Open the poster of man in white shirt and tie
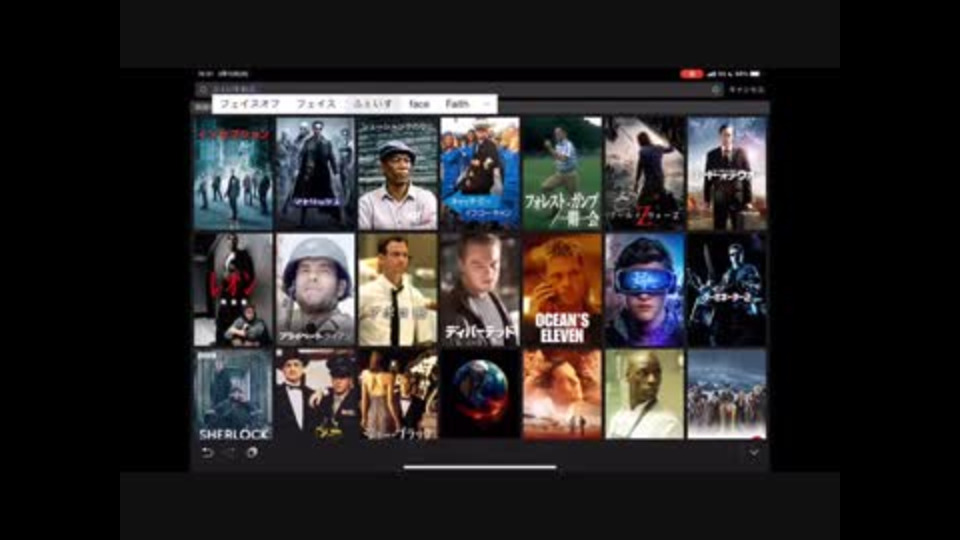The height and width of the screenshot is (540, 960). [398, 290]
